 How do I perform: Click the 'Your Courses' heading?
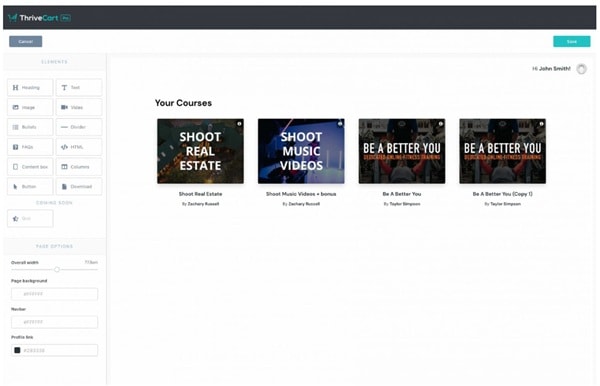click(183, 103)
